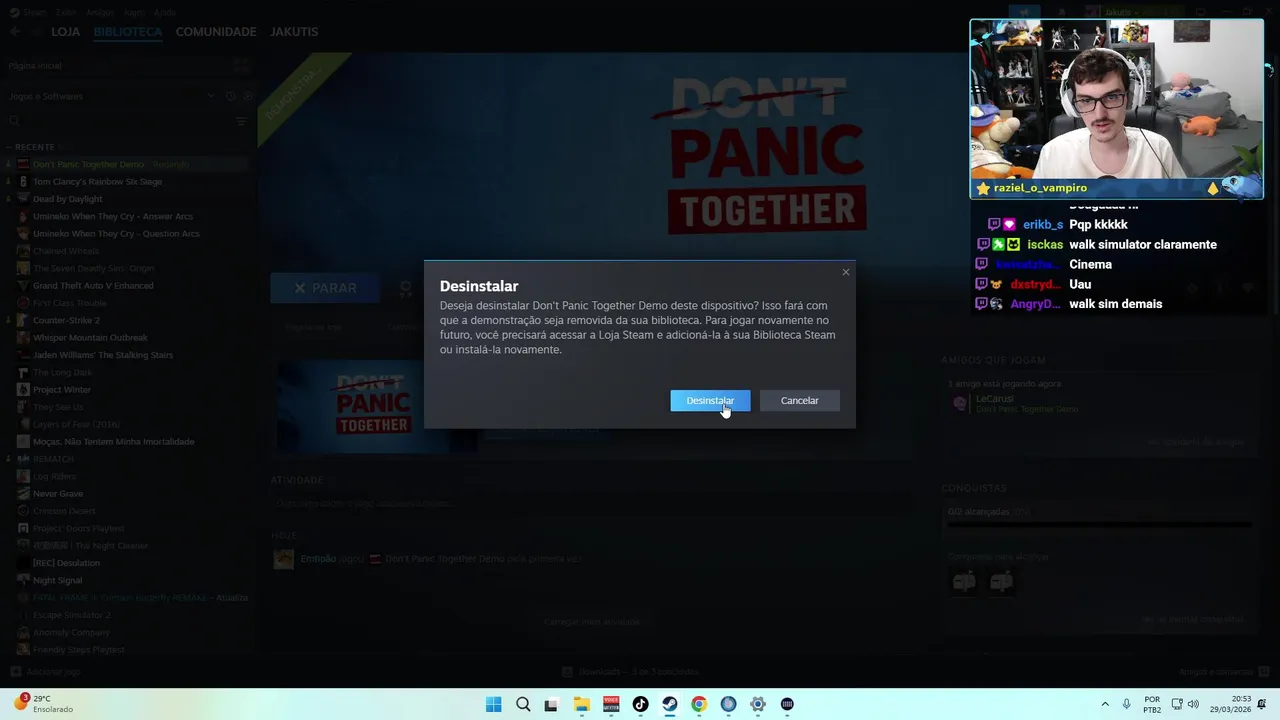The width and height of the screenshot is (1280, 720).
Task: Switch to the LOJA tab
Action: [x=65, y=32]
